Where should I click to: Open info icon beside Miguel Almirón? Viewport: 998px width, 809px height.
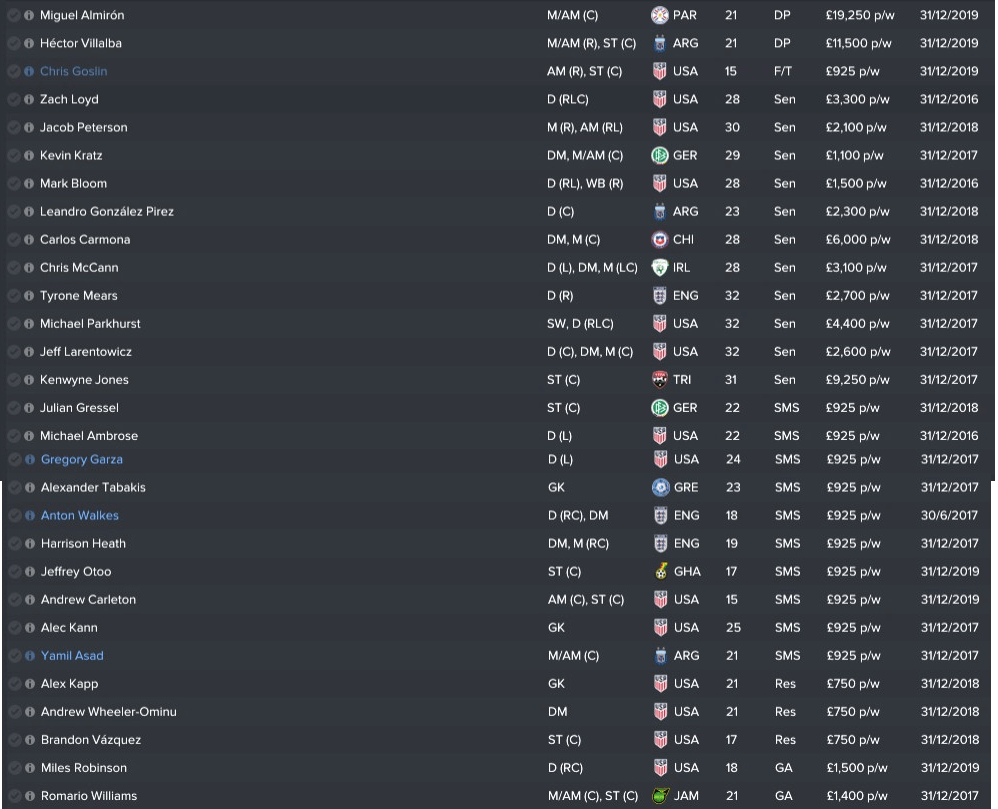(29, 15)
